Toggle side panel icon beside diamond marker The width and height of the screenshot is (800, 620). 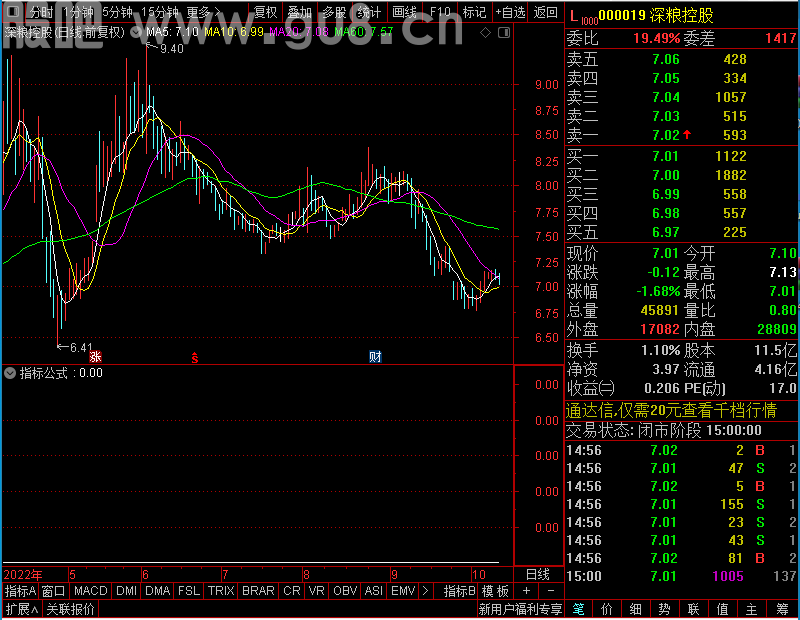[504, 33]
